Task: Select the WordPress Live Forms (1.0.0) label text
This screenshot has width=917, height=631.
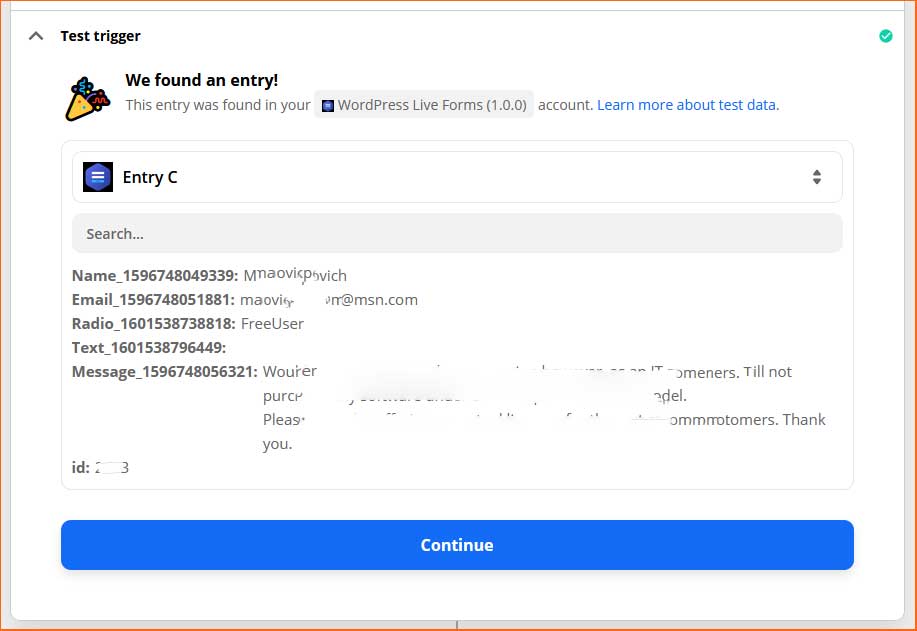Action: [432, 105]
